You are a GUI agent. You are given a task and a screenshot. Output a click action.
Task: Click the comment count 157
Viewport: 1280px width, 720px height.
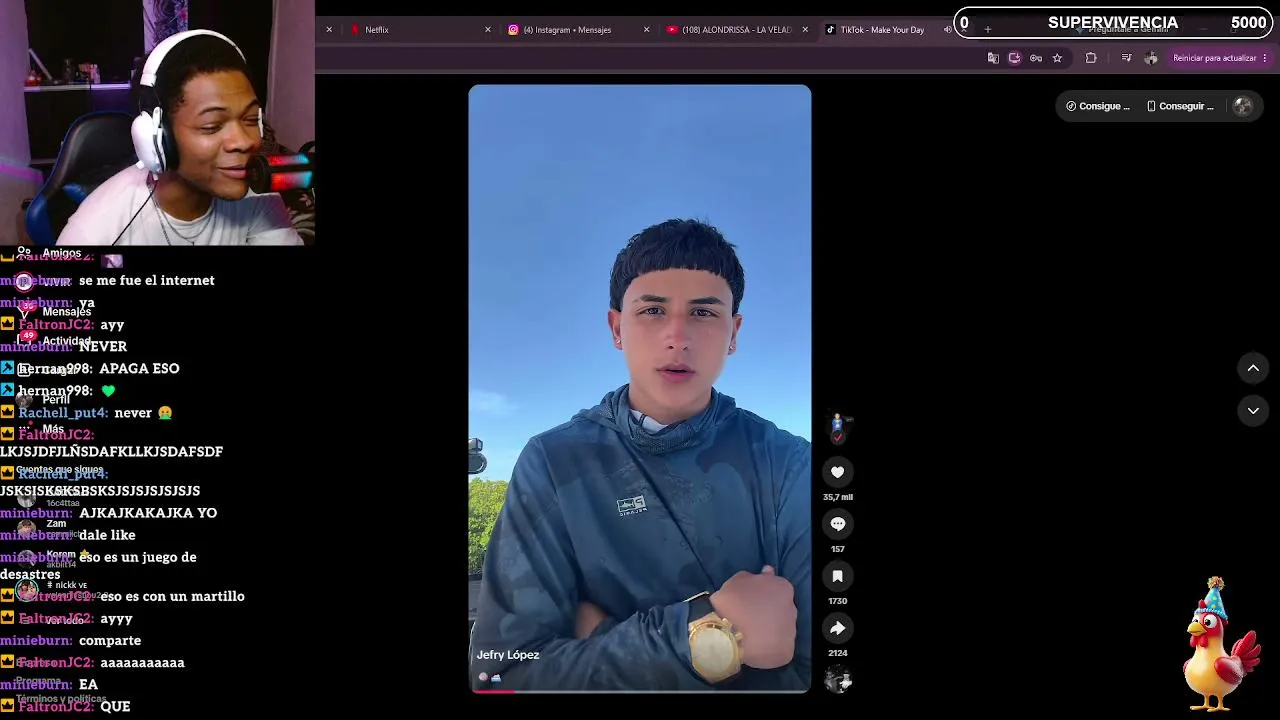[838, 549]
